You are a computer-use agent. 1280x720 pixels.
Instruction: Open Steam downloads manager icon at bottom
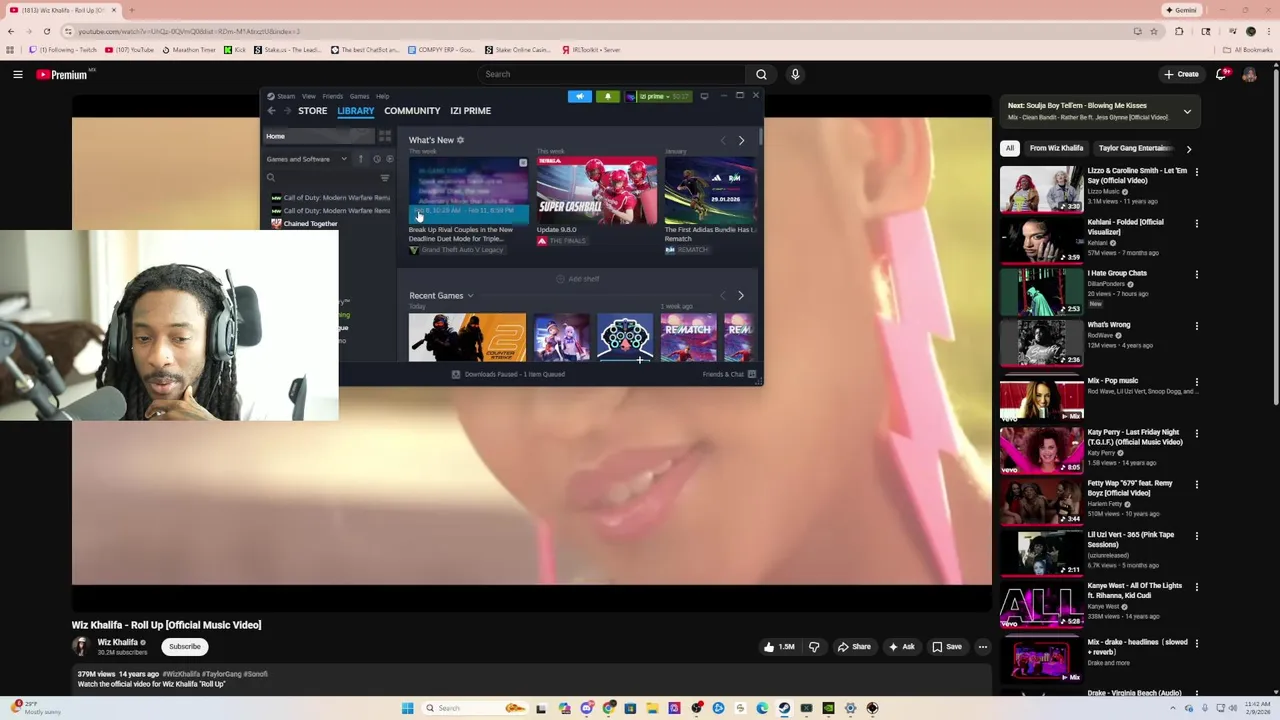(456, 374)
